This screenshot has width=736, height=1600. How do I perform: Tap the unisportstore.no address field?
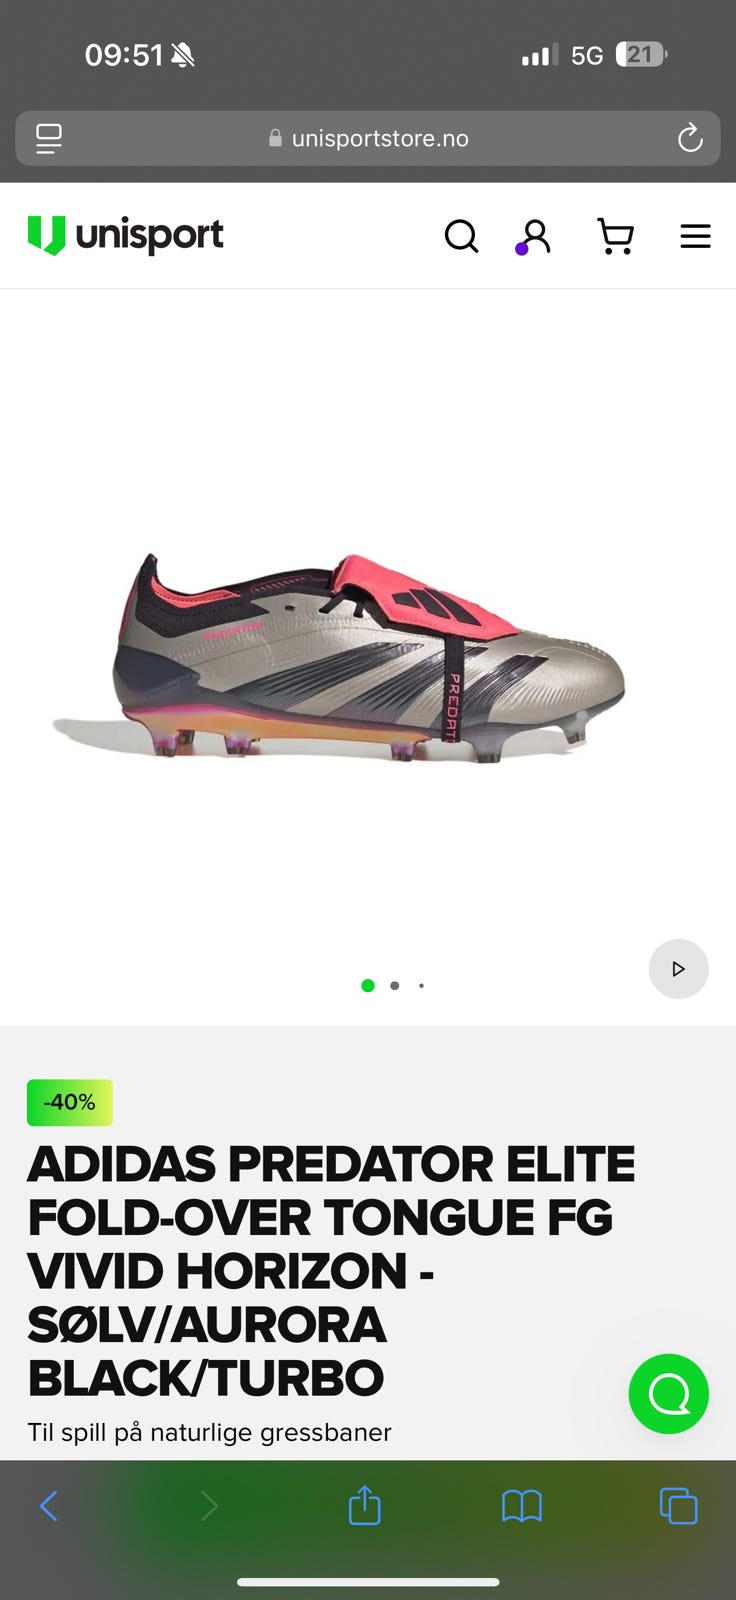(368, 138)
